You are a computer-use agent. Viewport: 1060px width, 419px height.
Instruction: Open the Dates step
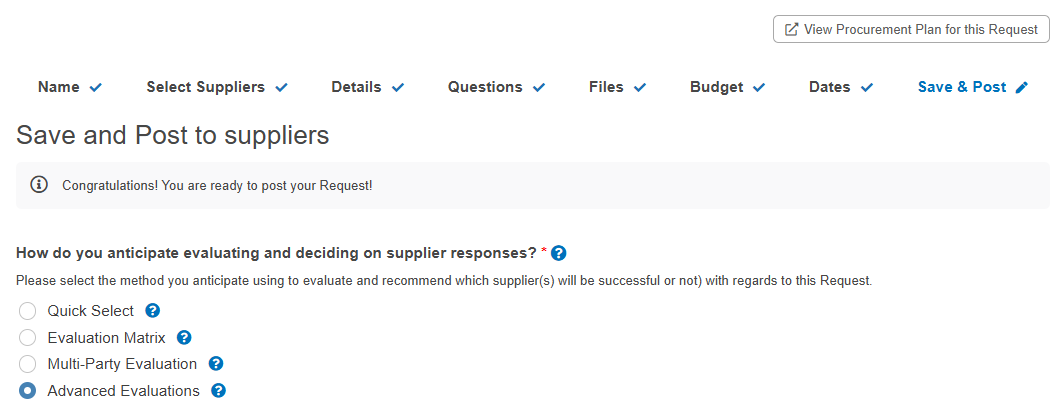pos(841,87)
